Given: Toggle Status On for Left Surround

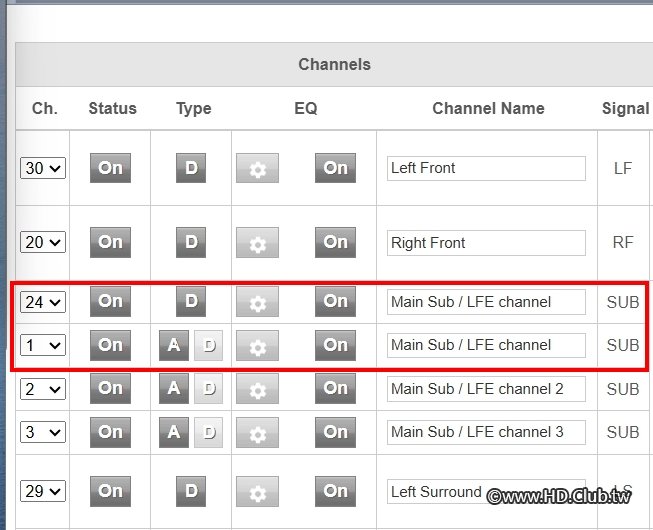Looking at the screenshot, I should (110, 492).
